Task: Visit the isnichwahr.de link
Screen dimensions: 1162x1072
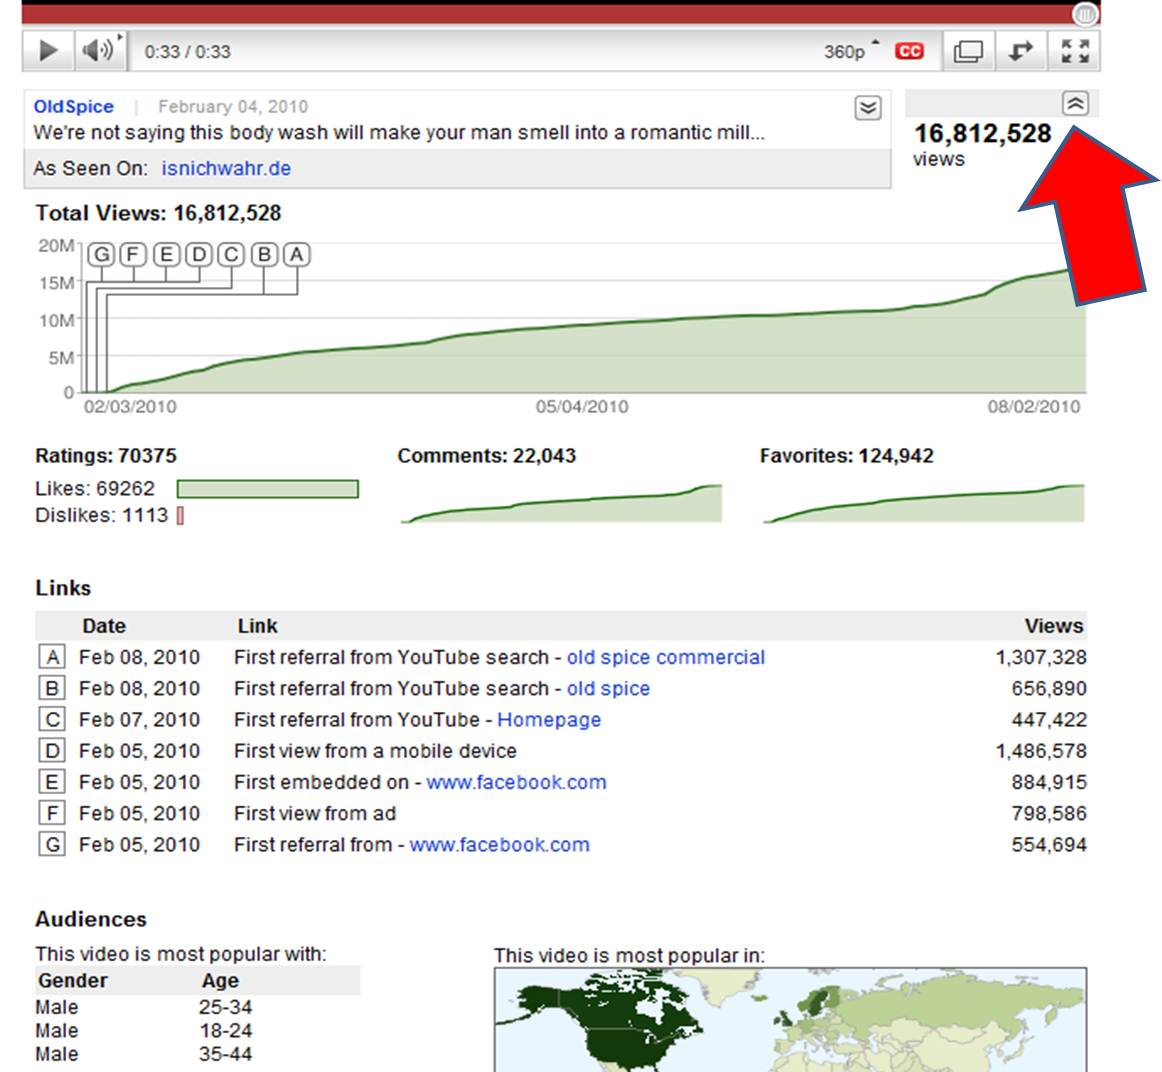Action: tap(226, 168)
